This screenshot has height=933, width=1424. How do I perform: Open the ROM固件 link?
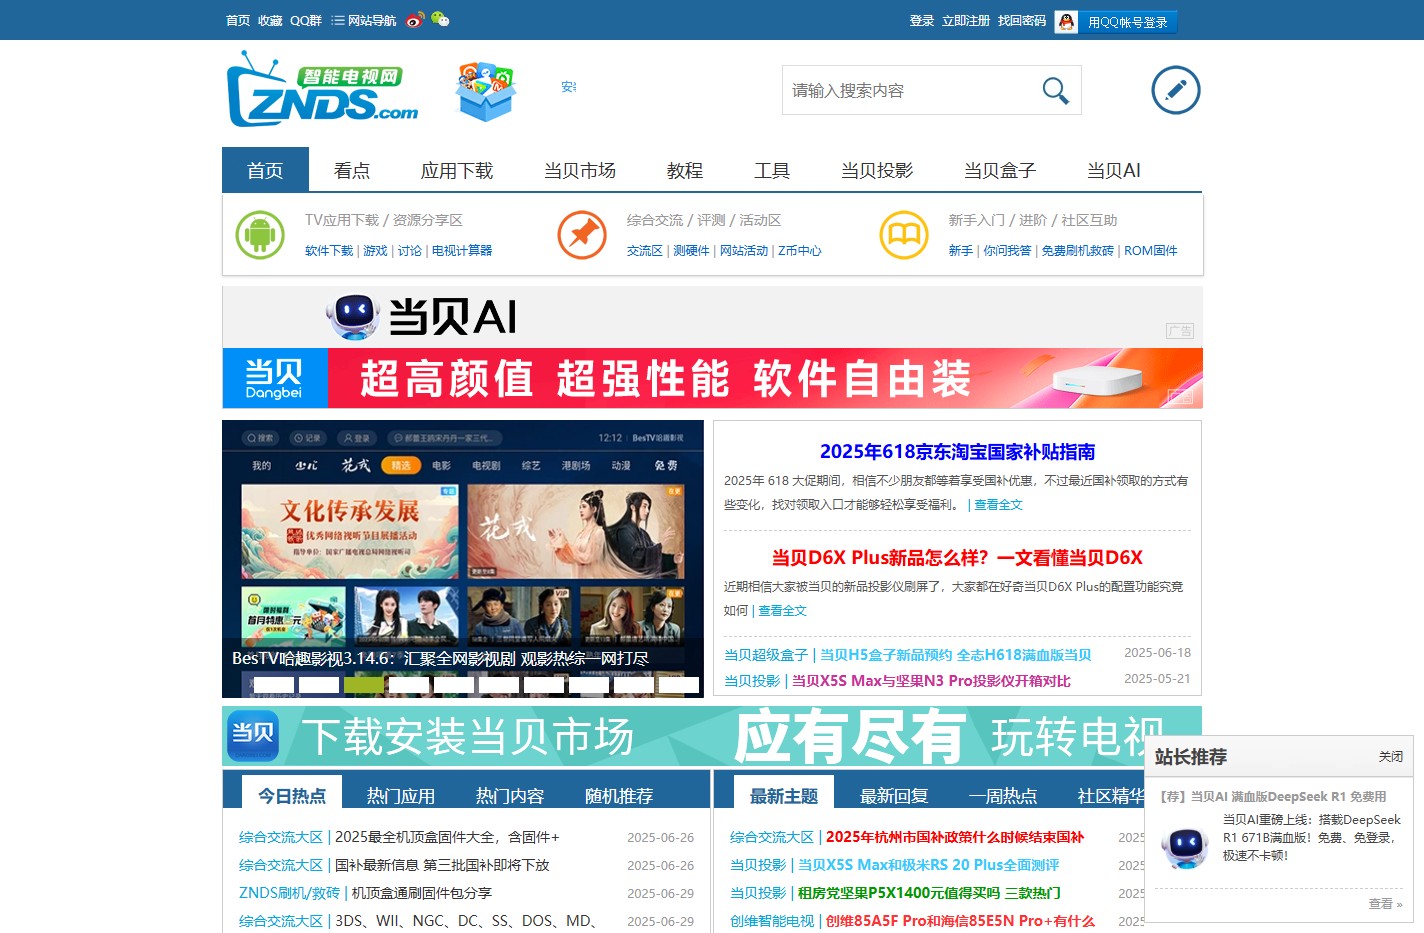pyautogui.click(x=1151, y=251)
